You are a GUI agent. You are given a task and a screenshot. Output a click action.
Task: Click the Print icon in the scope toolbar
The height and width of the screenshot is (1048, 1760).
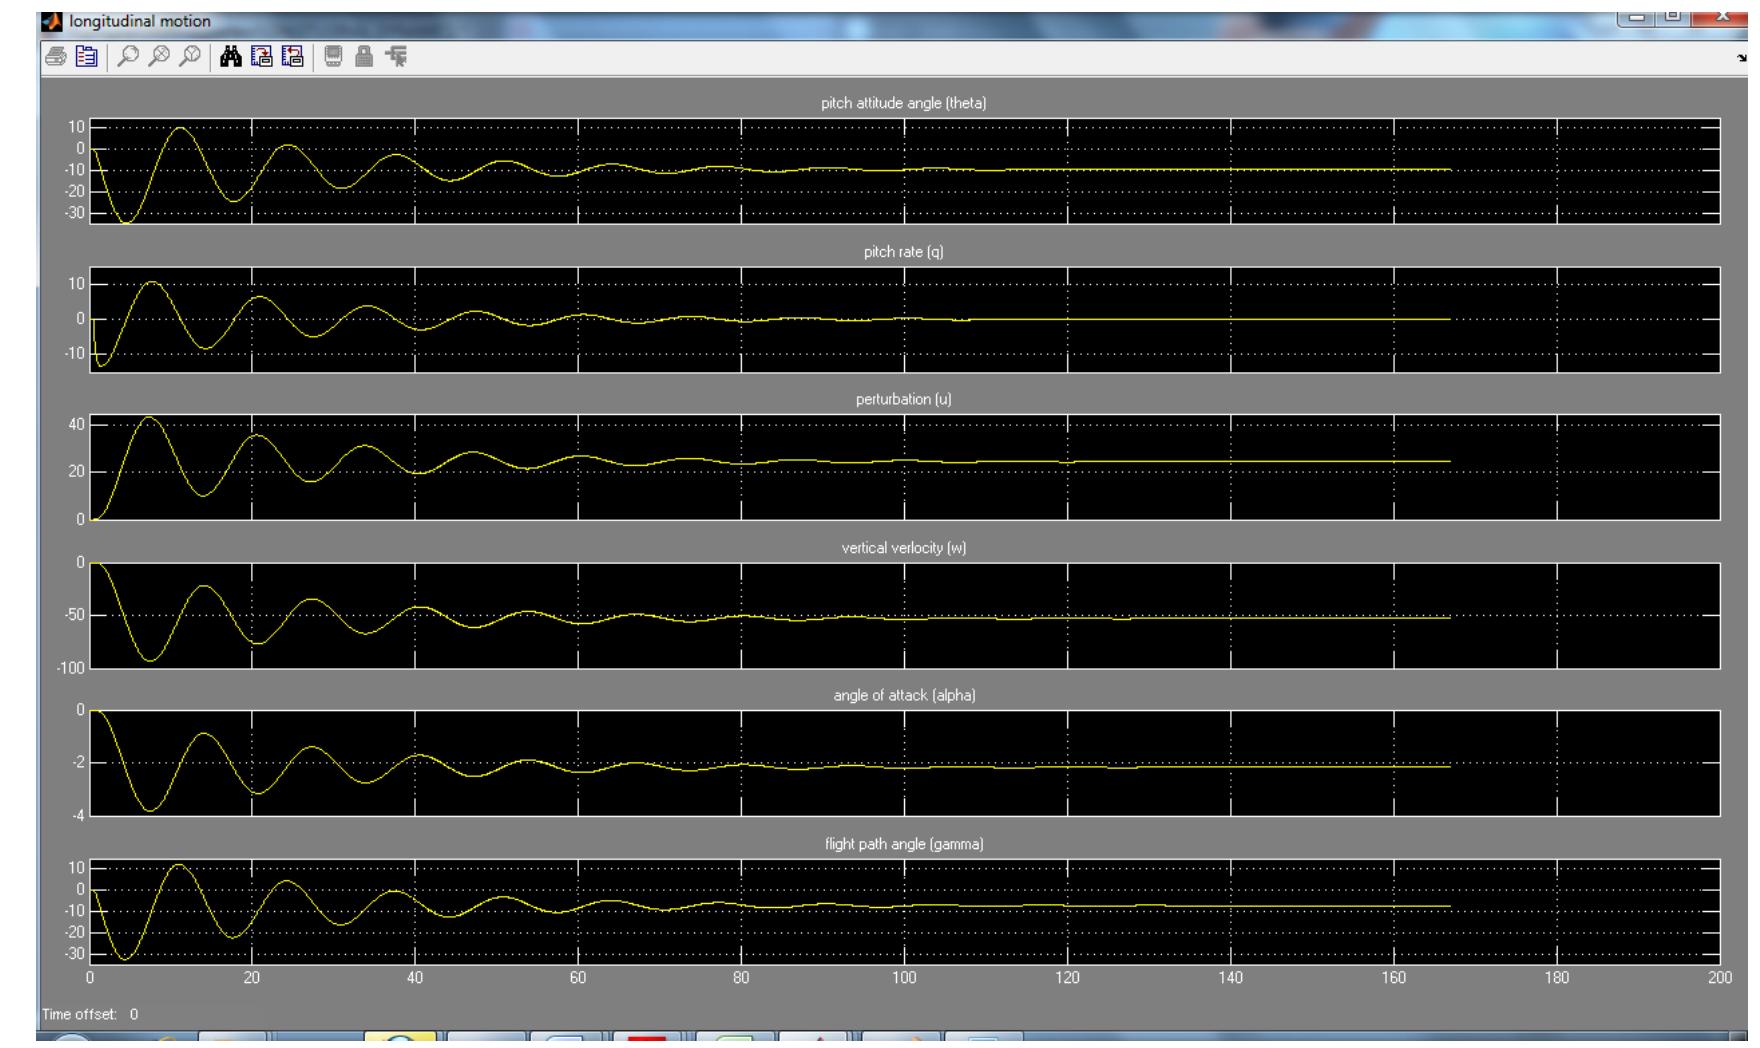[54, 58]
